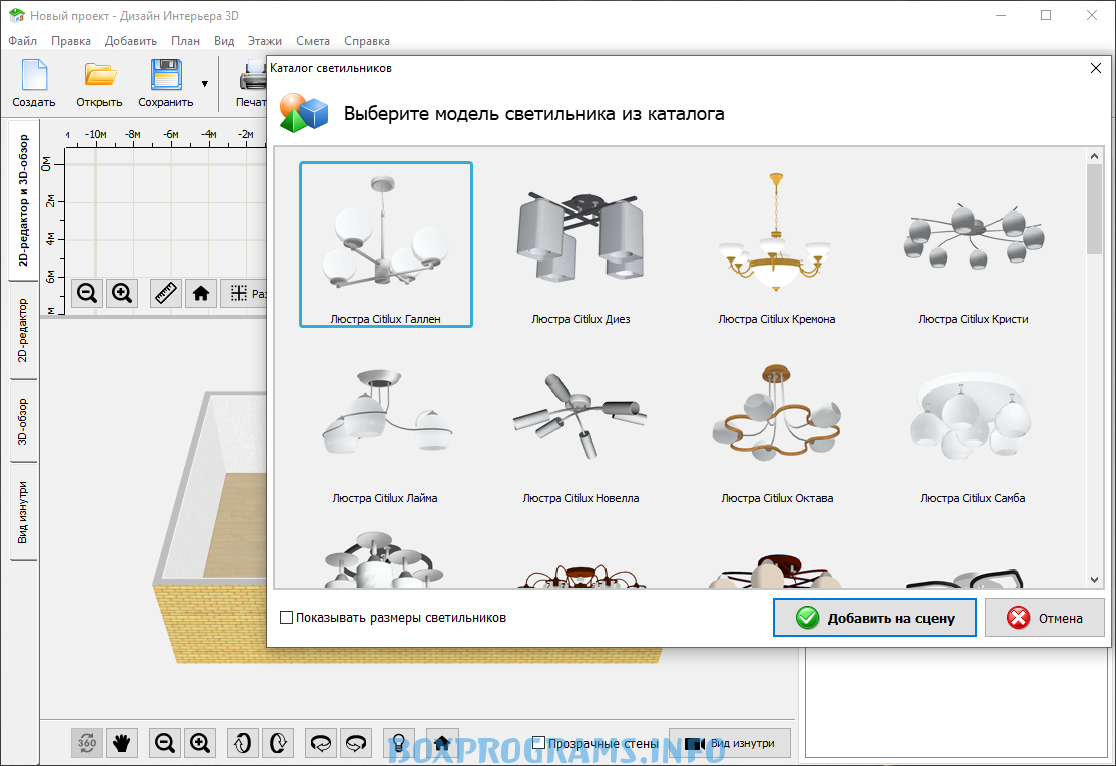Expand the dropdown arrow next to Сохранить

(x=205, y=84)
